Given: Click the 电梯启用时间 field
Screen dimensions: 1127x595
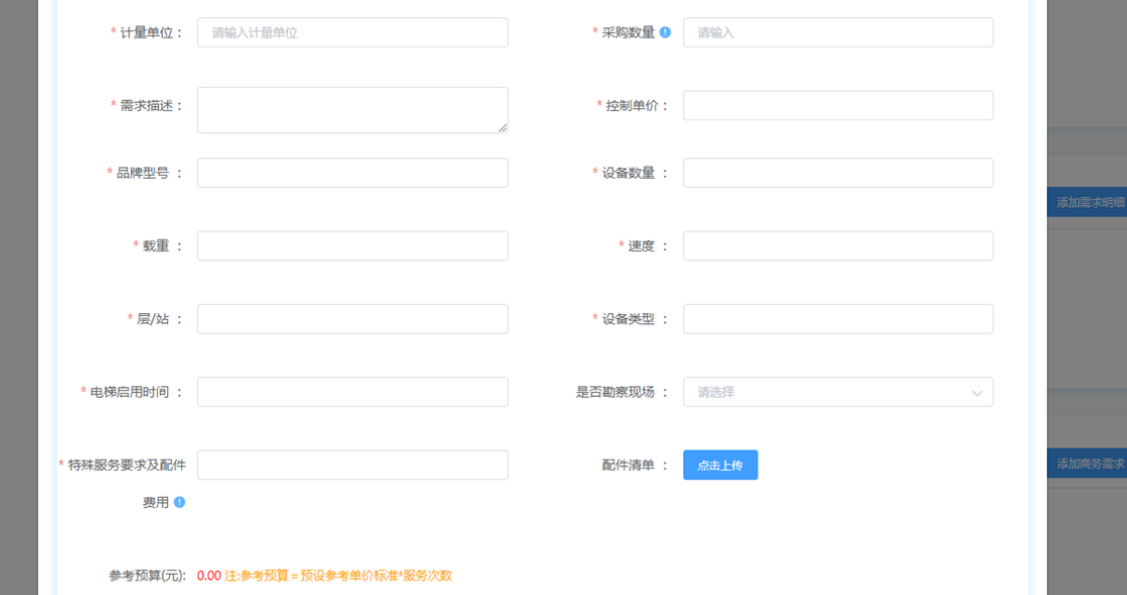Looking at the screenshot, I should click(352, 392).
